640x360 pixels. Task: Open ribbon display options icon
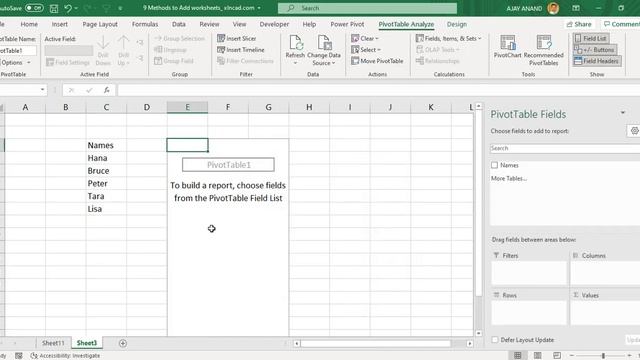coord(576,8)
